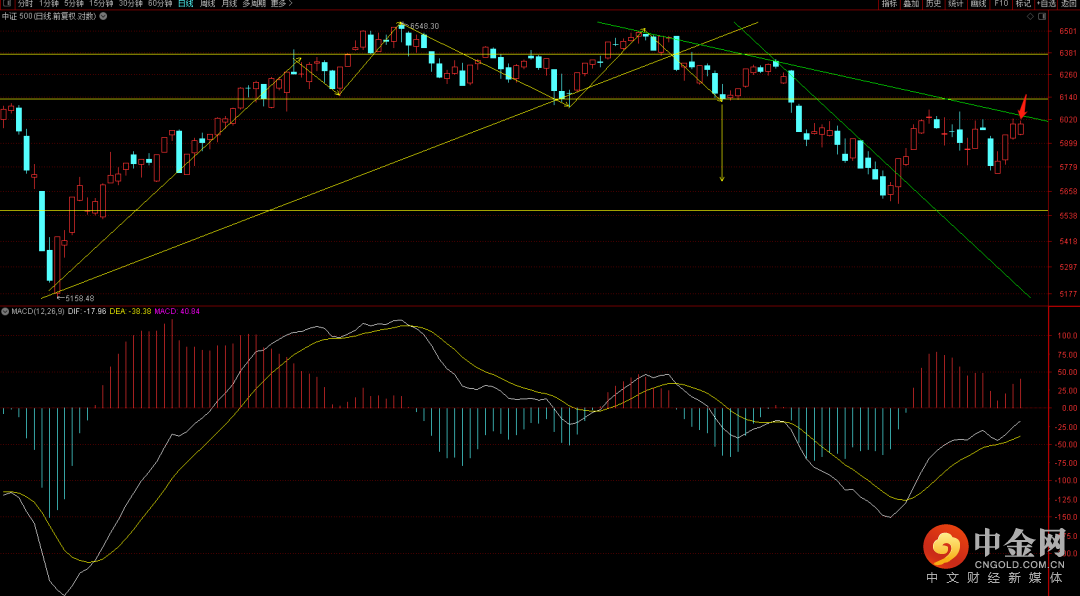Click the DIF: -17.96 value
The width and height of the screenshot is (1080, 596).
[86, 312]
